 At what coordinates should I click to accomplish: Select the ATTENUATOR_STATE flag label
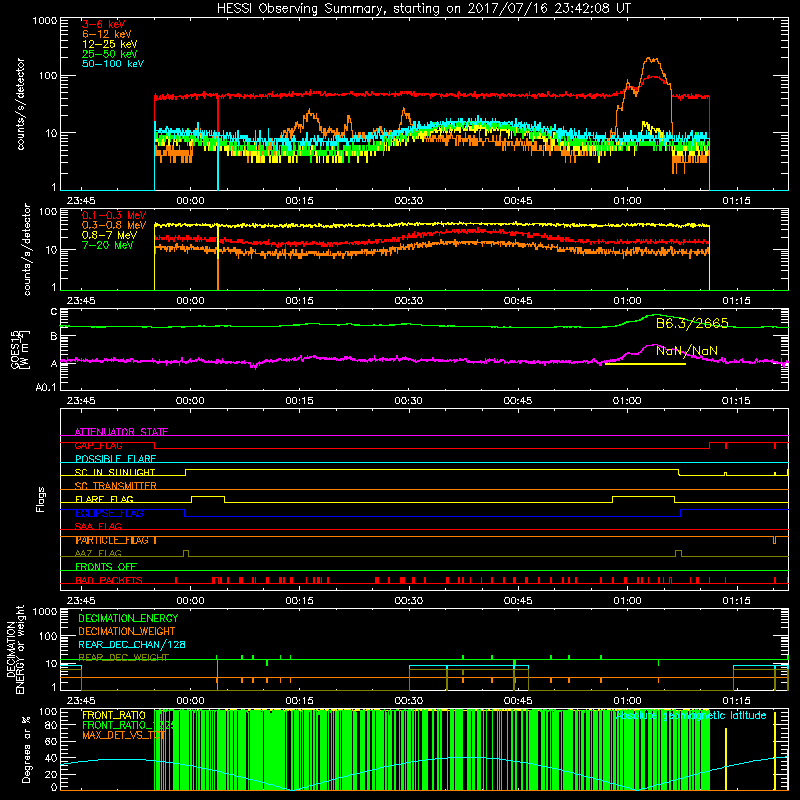[x=121, y=432]
